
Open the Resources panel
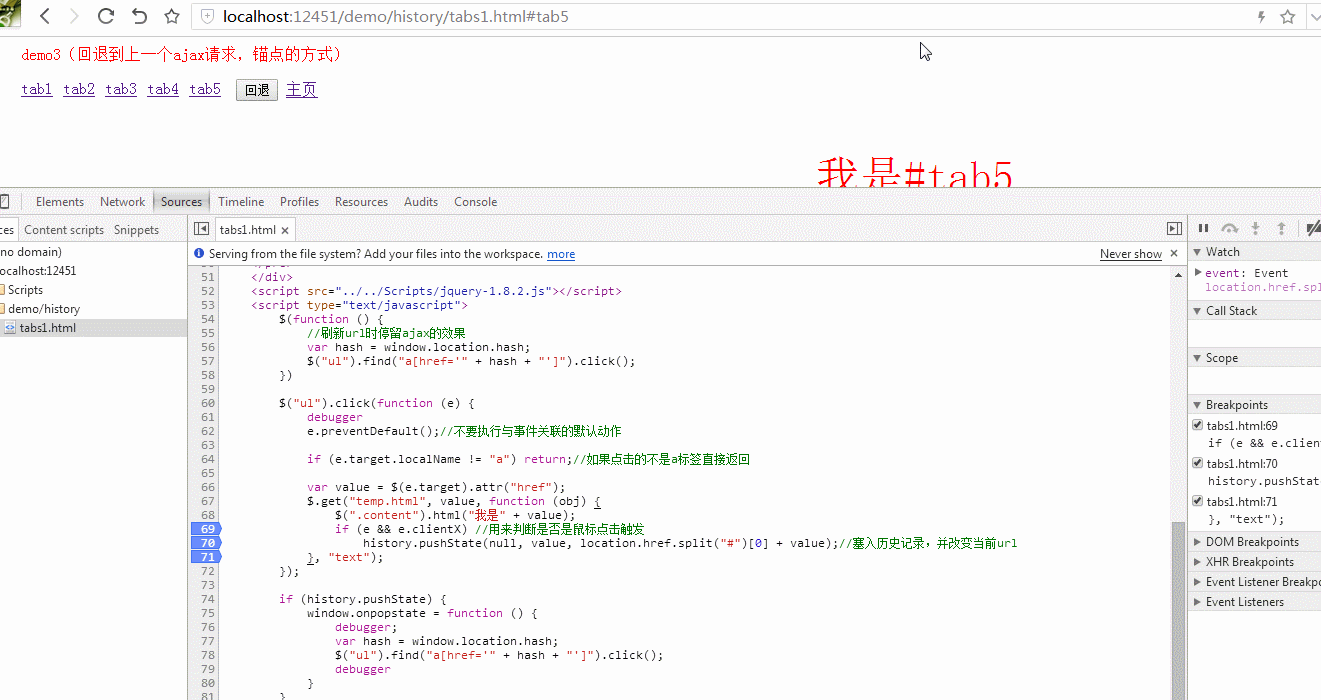tap(361, 201)
